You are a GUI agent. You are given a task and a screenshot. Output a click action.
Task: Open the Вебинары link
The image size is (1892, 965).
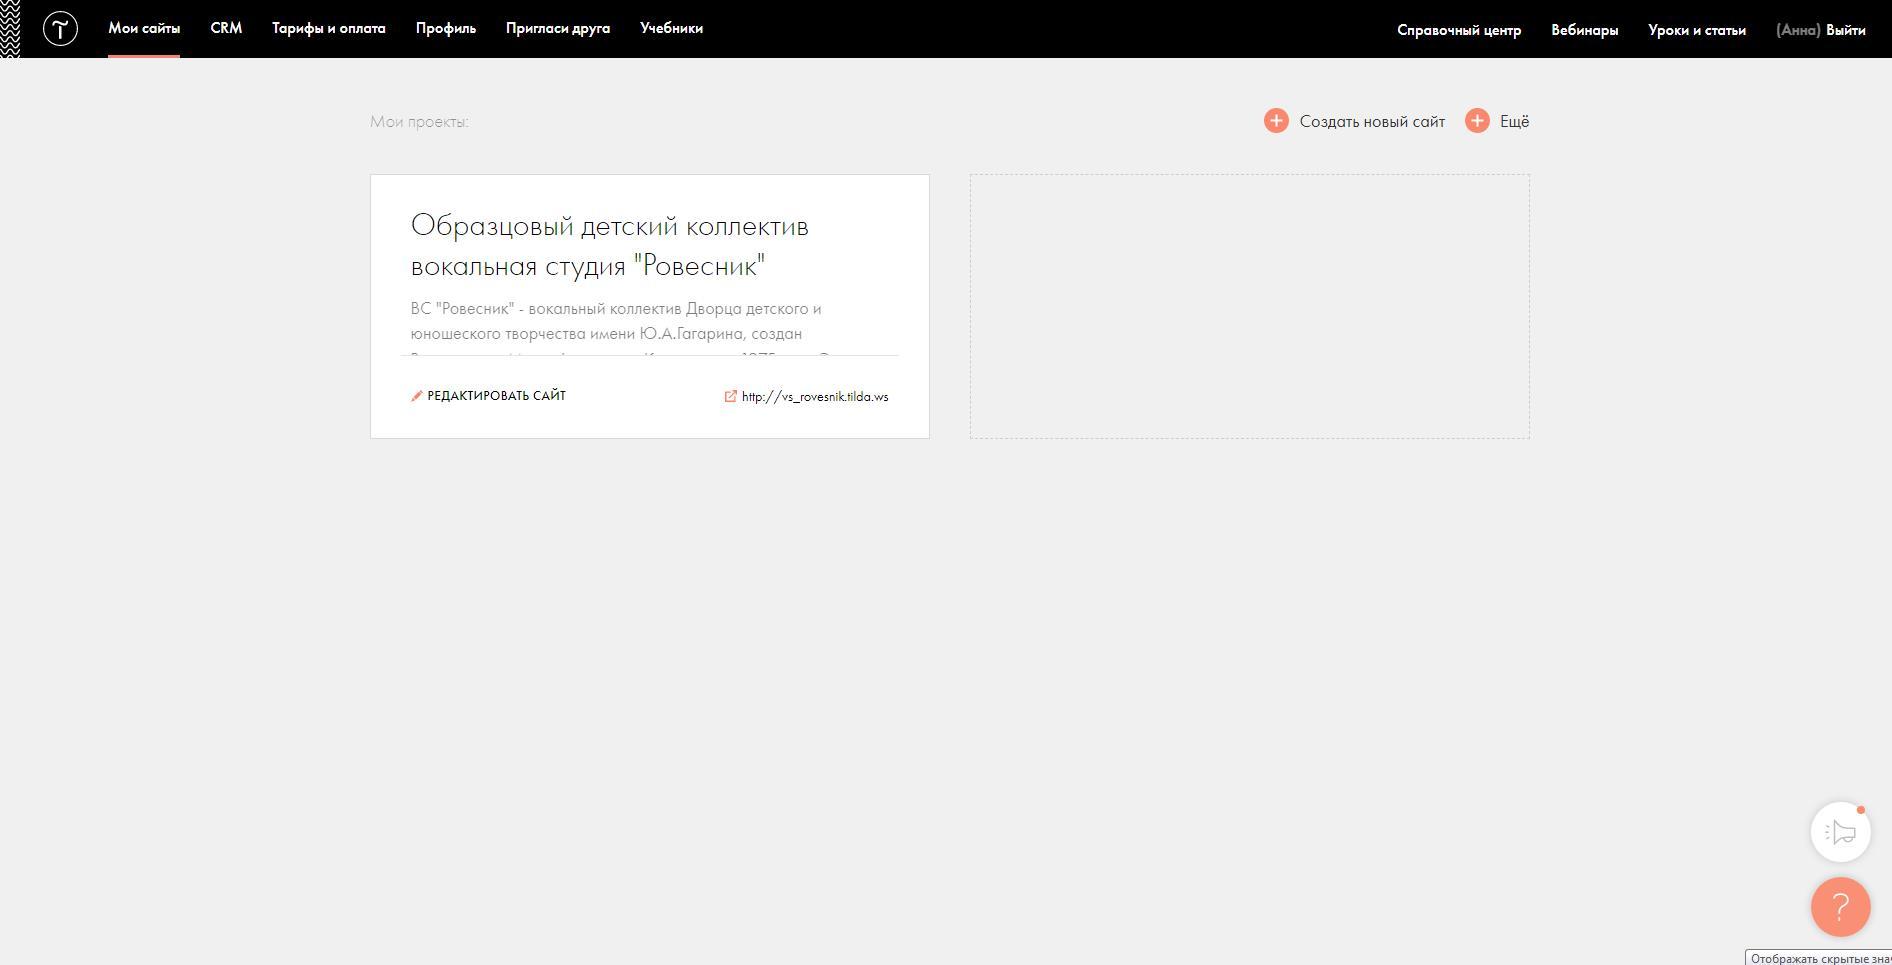(1584, 30)
